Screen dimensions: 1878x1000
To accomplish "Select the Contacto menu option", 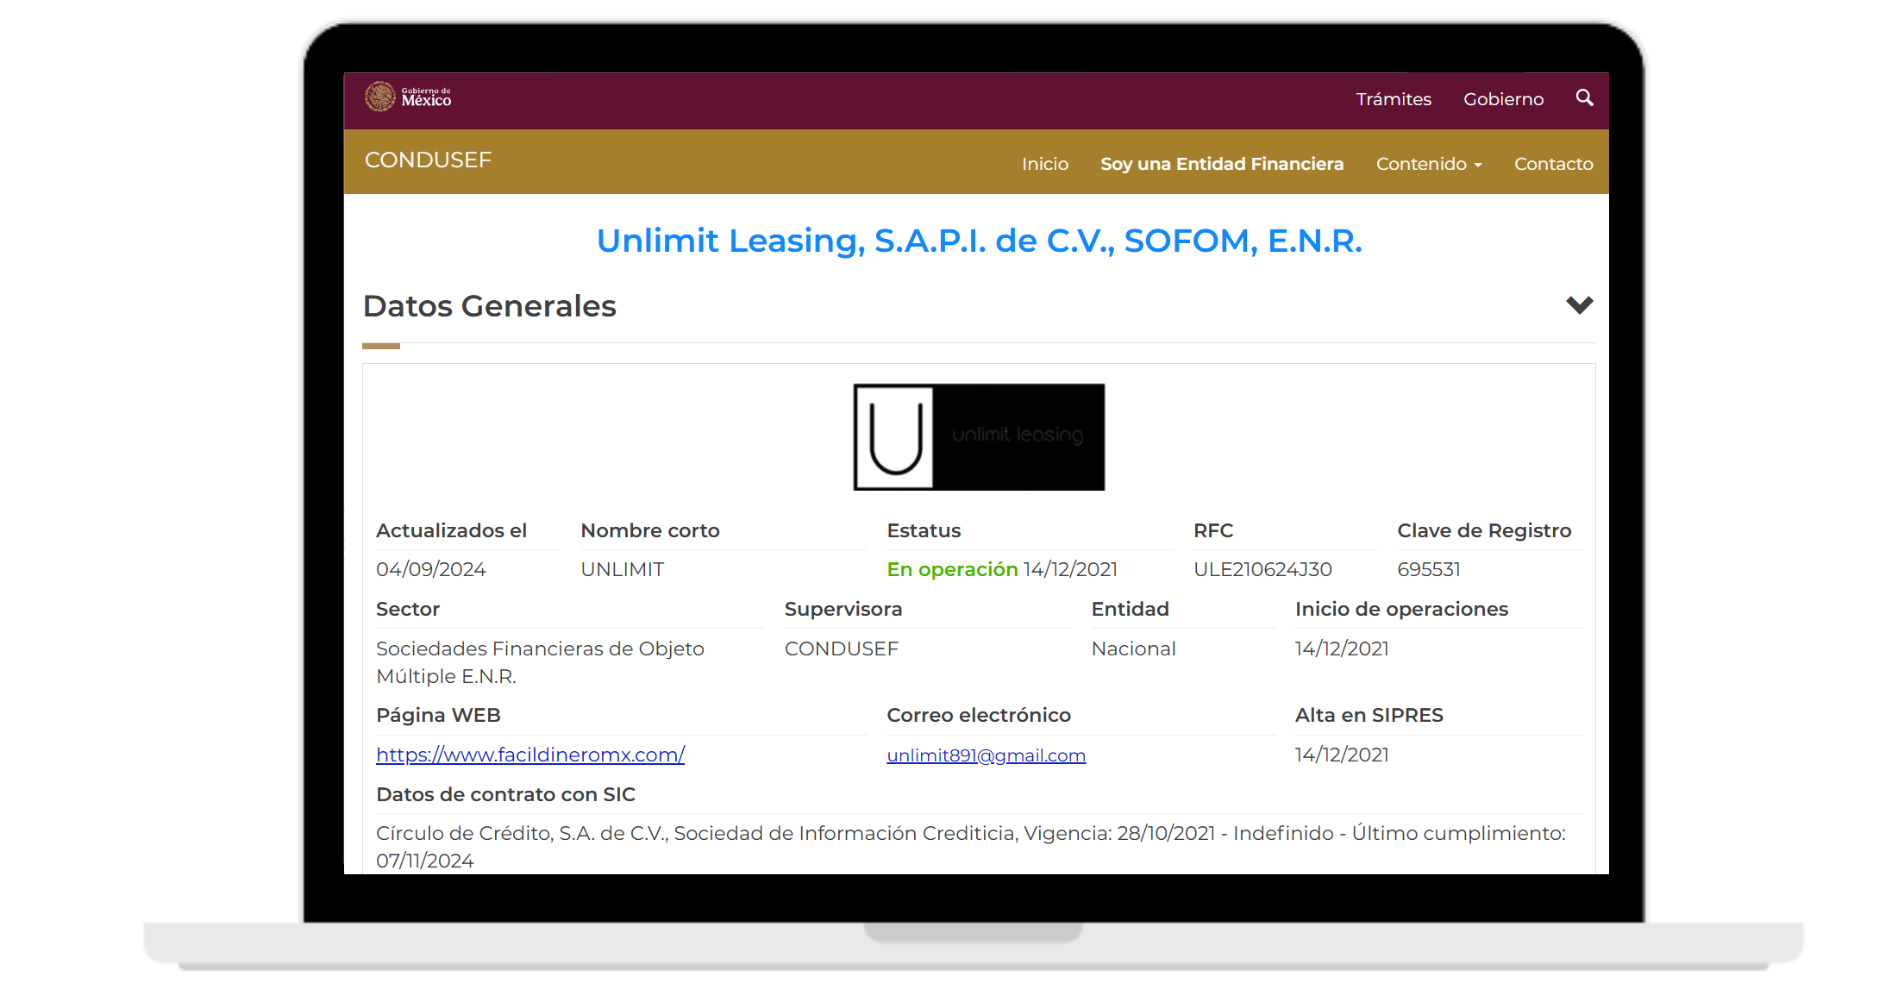I will click(1553, 163).
